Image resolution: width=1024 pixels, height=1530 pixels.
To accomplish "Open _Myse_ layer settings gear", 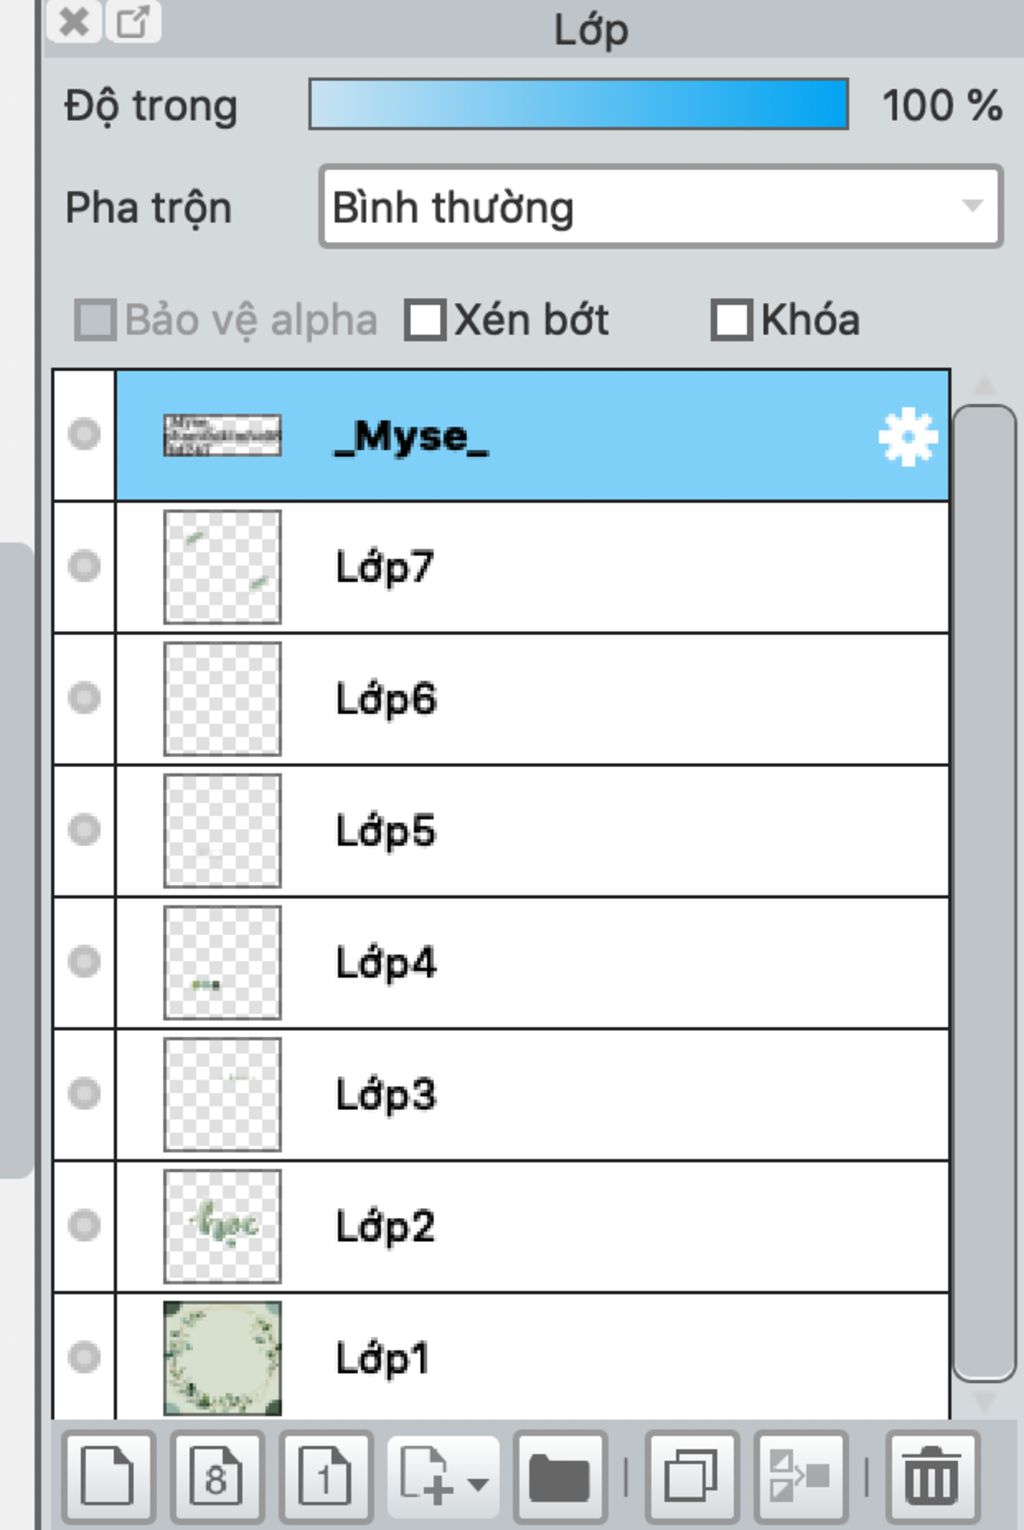I will tap(907, 437).
